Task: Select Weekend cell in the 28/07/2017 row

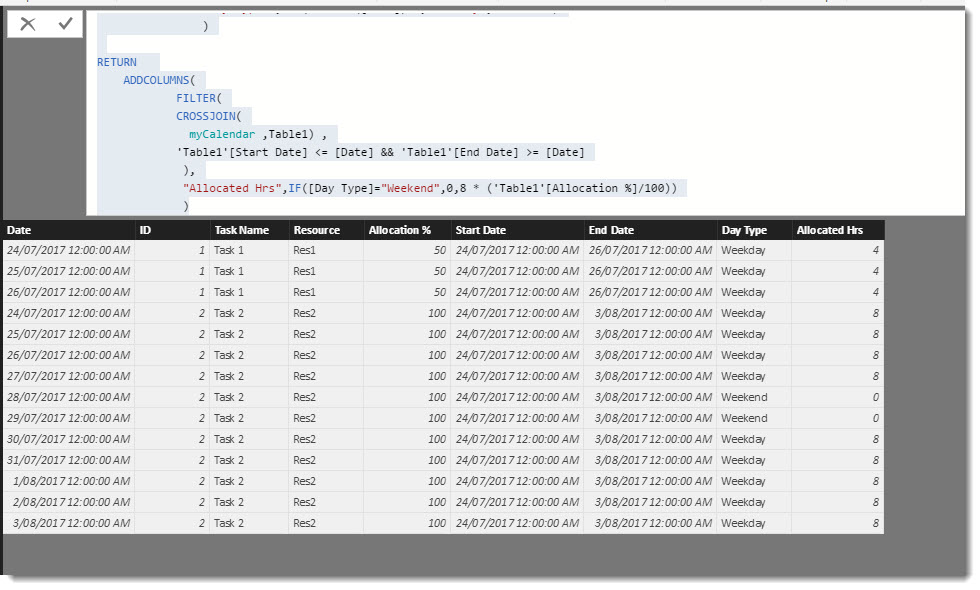Action: tap(754, 397)
